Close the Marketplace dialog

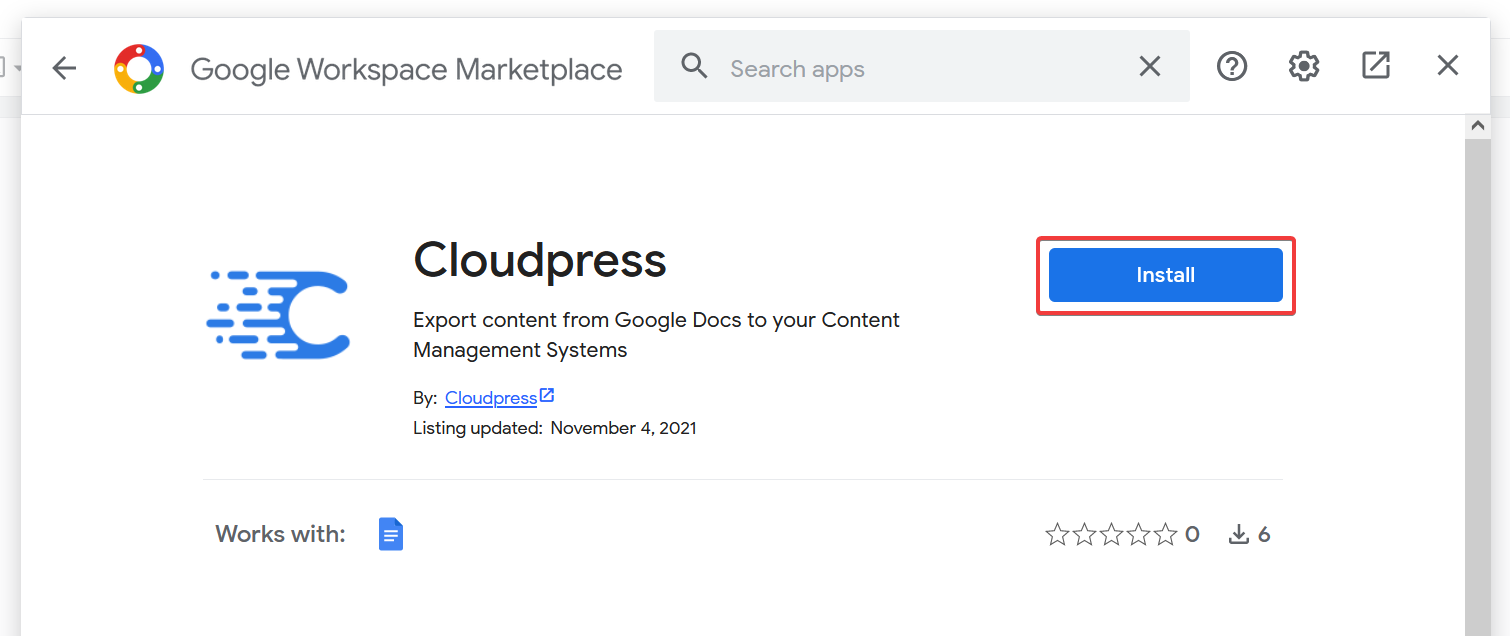point(1448,66)
